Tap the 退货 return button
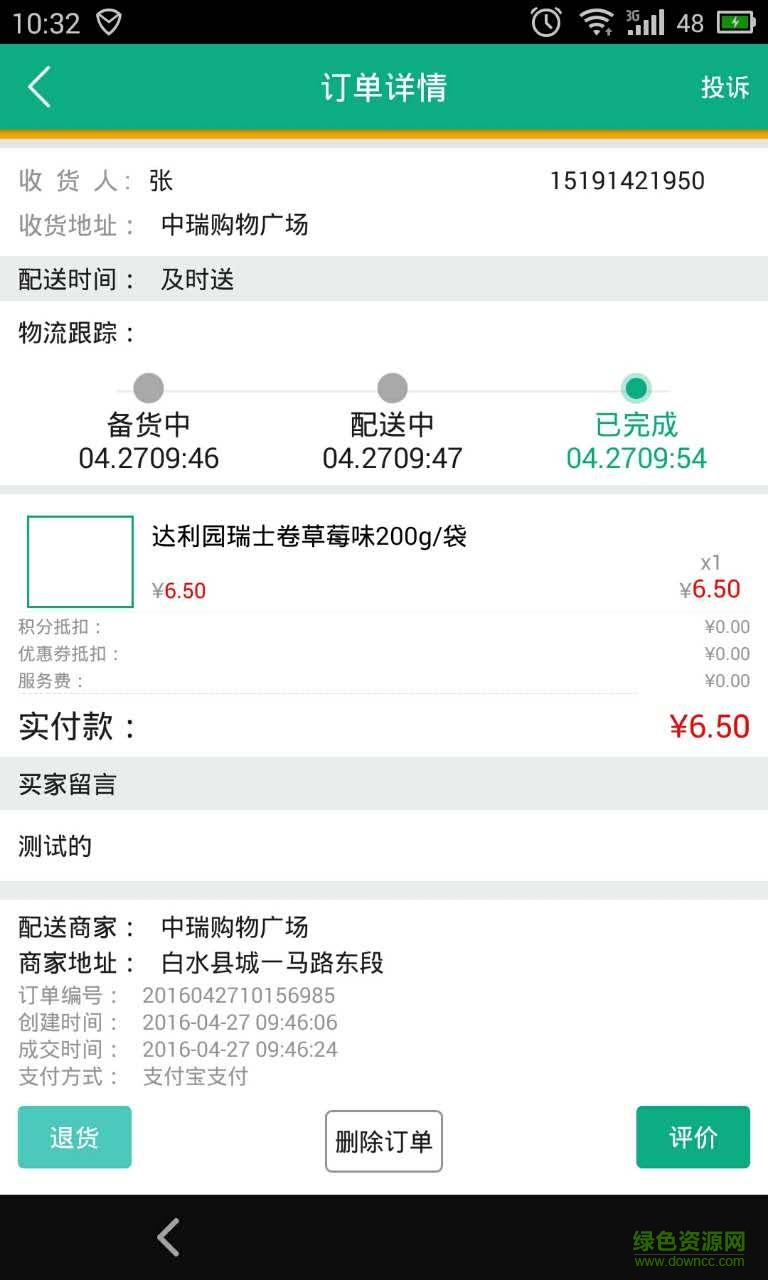This screenshot has height=1280, width=768. click(x=74, y=1137)
